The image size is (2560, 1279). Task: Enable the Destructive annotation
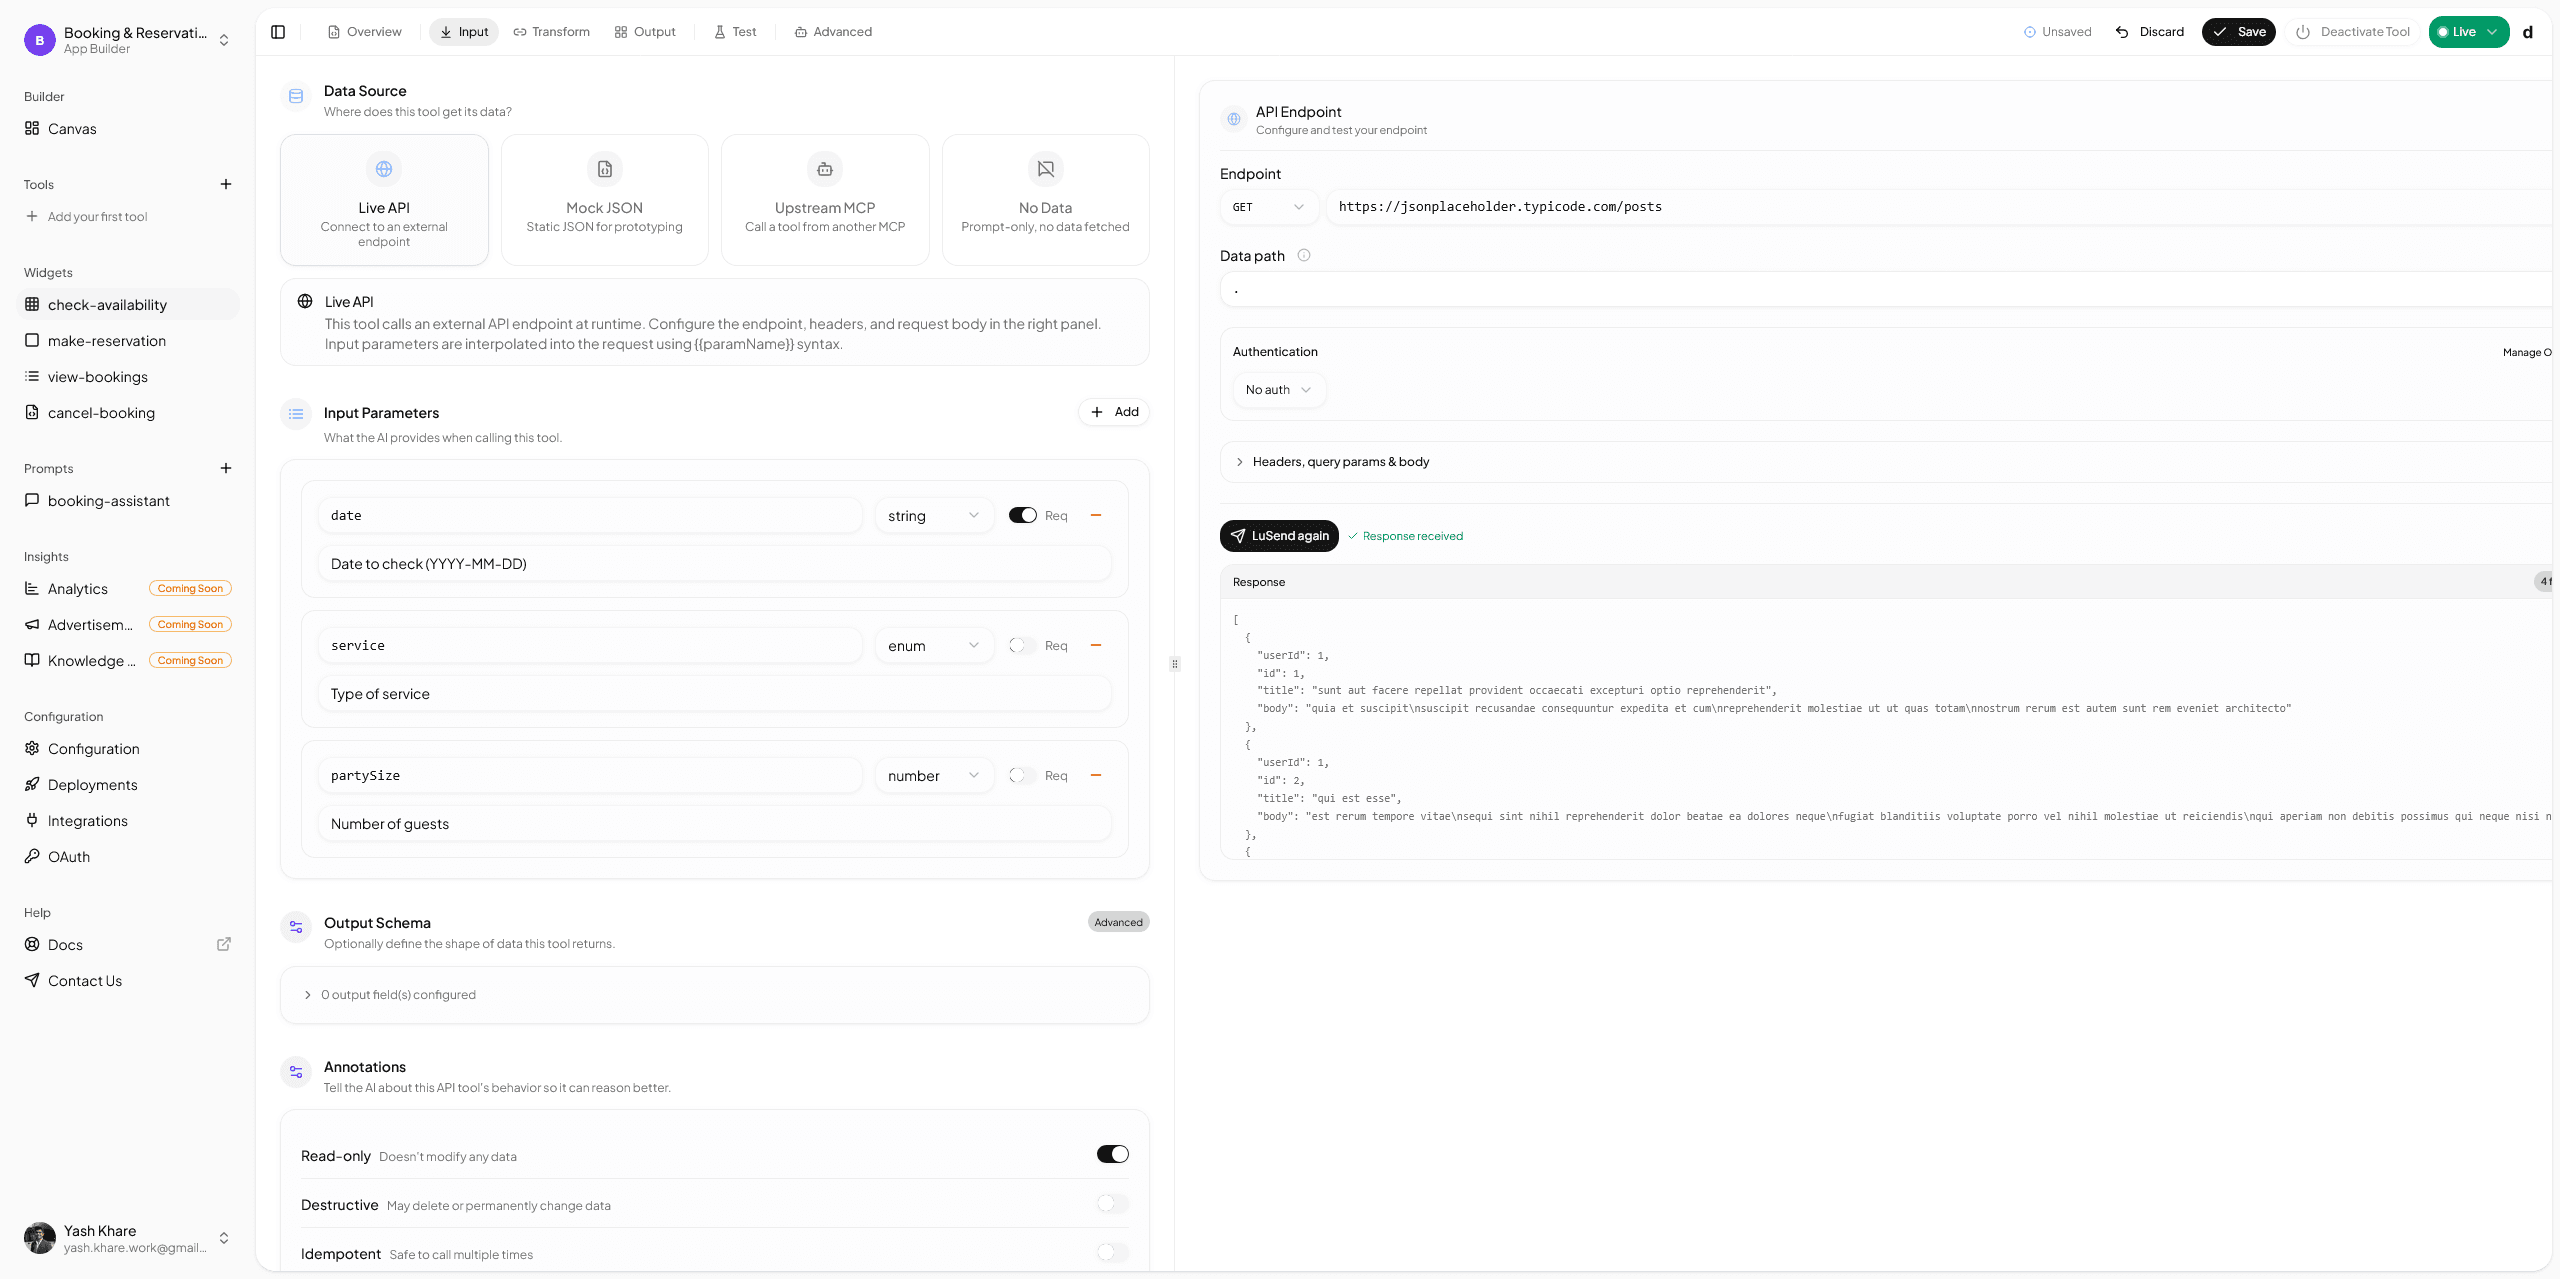pyautogui.click(x=1108, y=1203)
